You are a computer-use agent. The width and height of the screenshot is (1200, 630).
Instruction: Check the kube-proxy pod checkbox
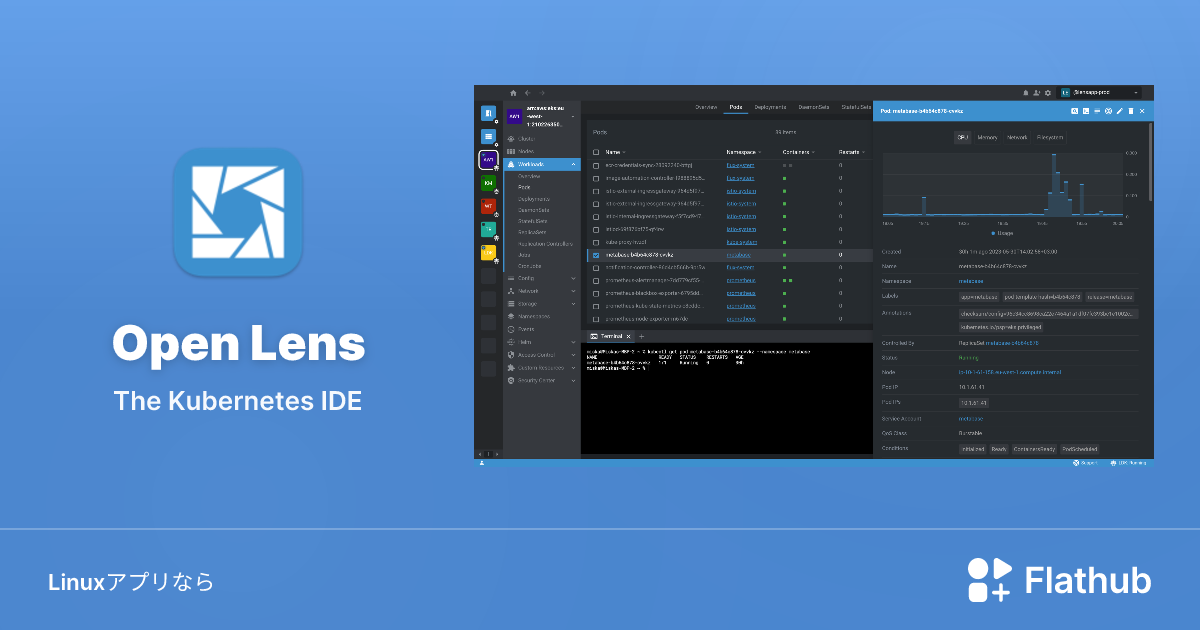coord(595,242)
